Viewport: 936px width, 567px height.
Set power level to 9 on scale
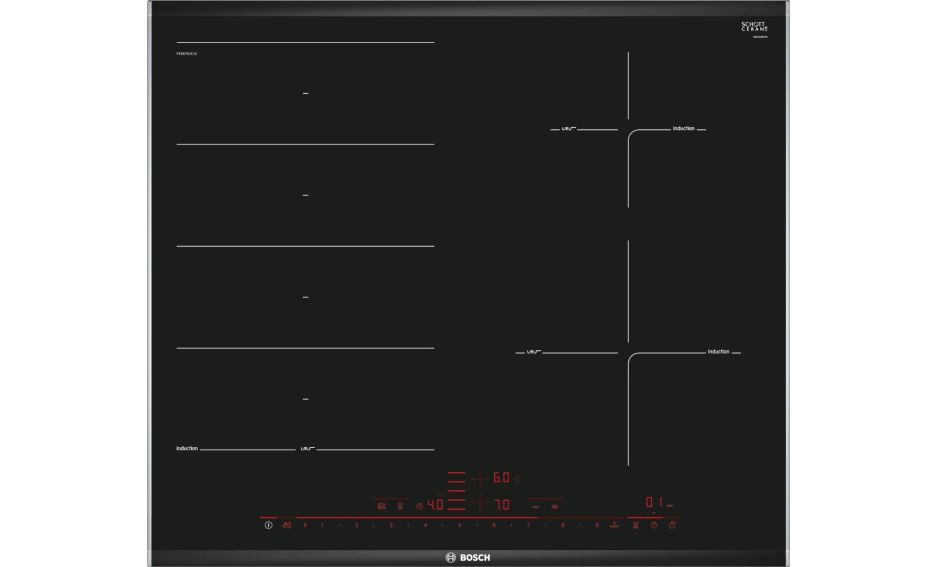[x=597, y=525]
